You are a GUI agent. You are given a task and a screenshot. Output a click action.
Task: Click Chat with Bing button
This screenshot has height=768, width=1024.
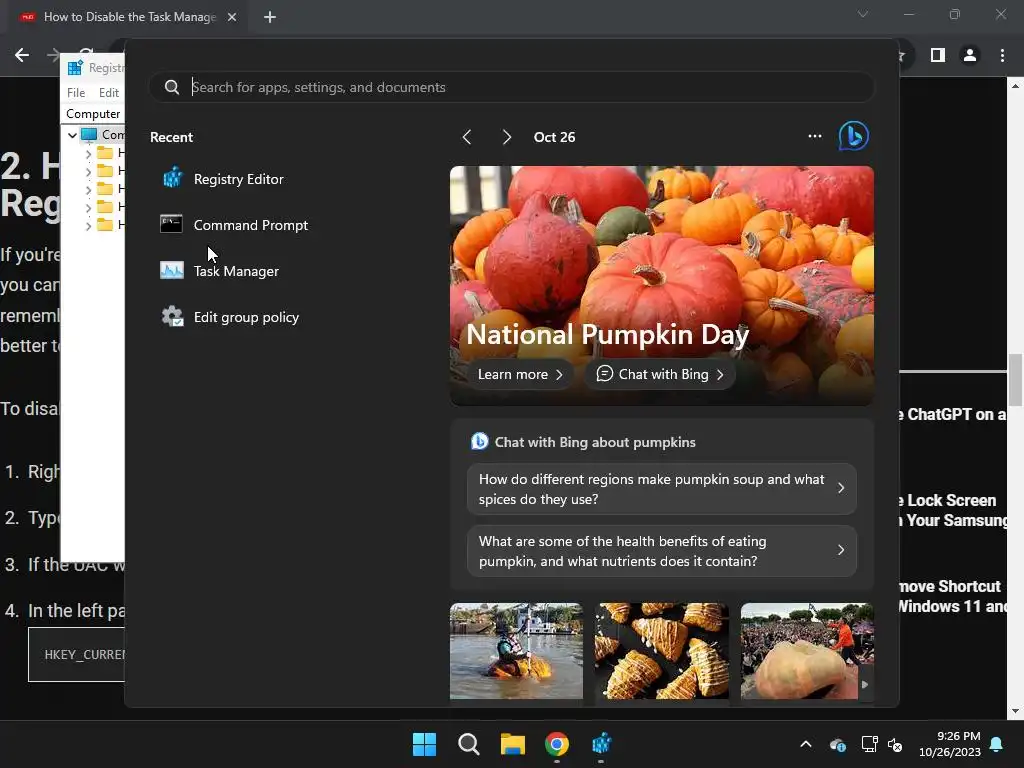coord(660,375)
